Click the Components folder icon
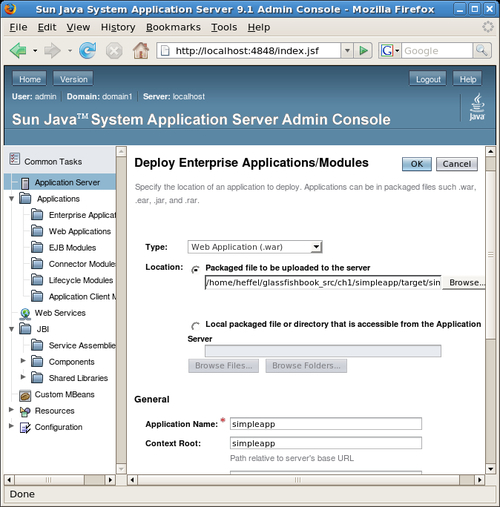This screenshot has width=500, height=507. coord(37,362)
